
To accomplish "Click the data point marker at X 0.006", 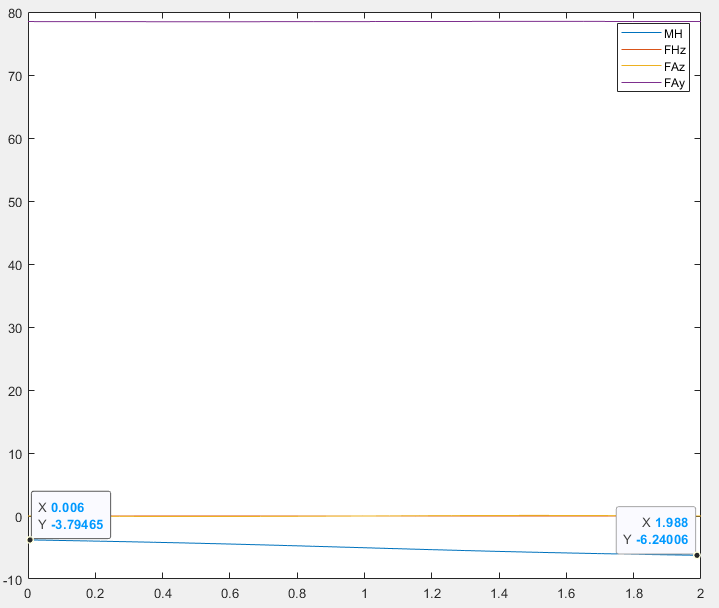I will point(30,540).
